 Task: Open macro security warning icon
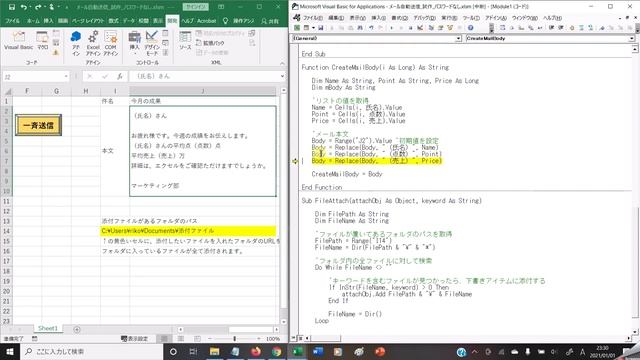pyautogui.click(x=56, y=52)
